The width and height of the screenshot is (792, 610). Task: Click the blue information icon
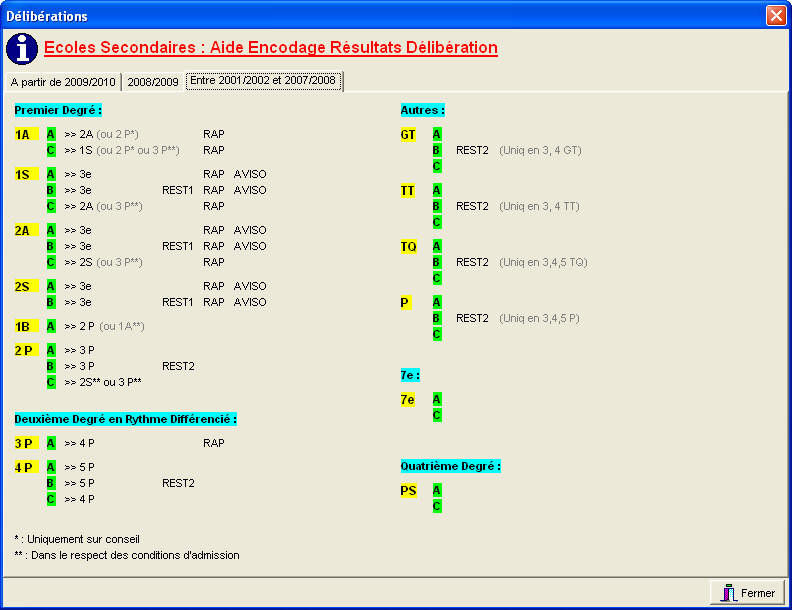pyautogui.click(x=22, y=49)
